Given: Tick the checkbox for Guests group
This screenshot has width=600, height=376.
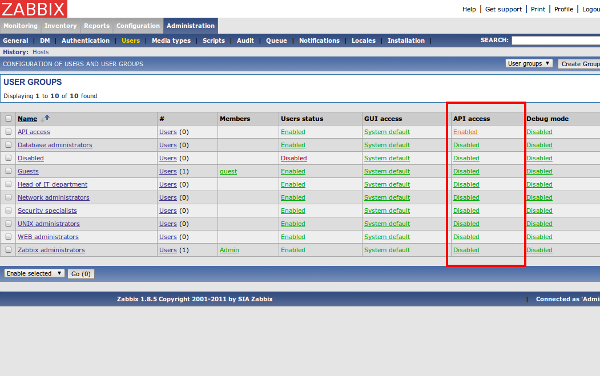Looking at the screenshot, I should tap(8, 171).
